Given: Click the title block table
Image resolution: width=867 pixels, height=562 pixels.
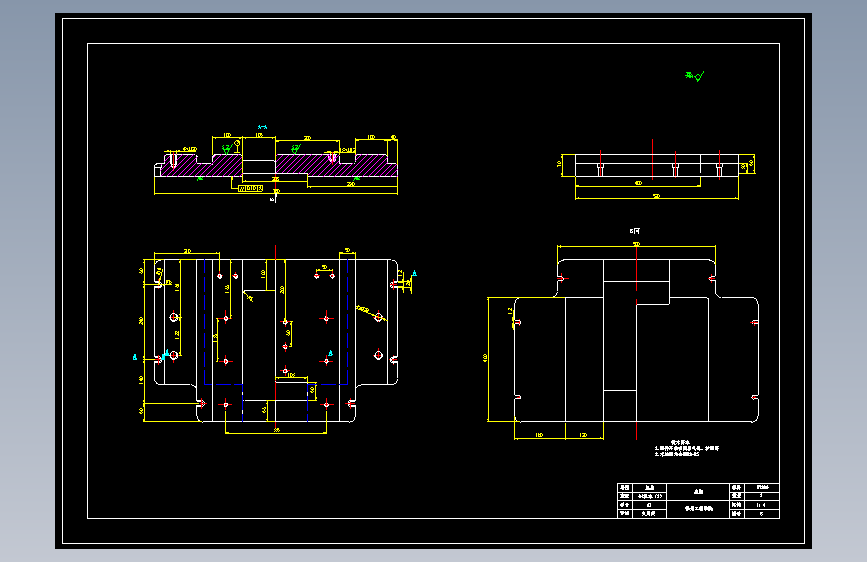Looking at the screenshot, I should tap(698, 501).
